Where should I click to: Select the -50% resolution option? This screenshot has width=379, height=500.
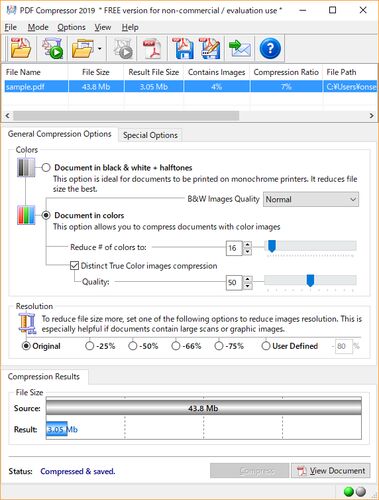tap(133, 346)
